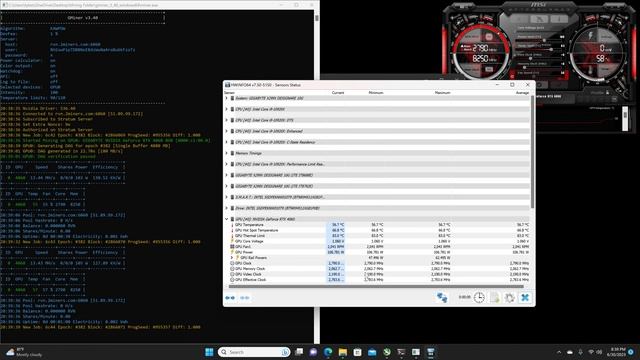Open the weather widget on the taskbar
640x360 pixels.
(24, 352)
